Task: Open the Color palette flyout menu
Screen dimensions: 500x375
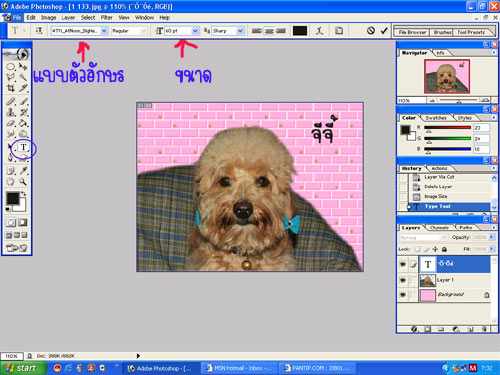Action: pyautogui.click(x=494, y=117)
